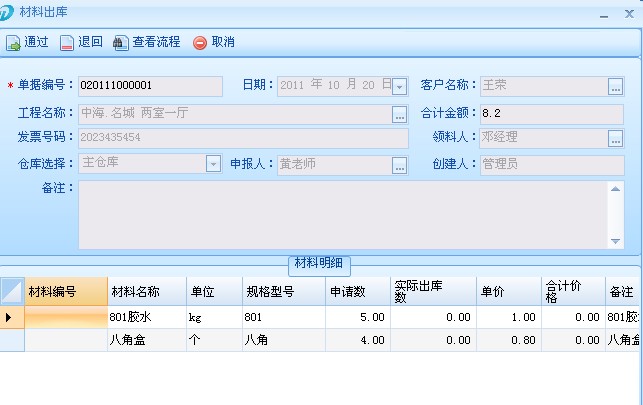Click the 备注 scrollbar down arrow
Image resolution: width=643 pixels, height=405 pixels.
(616, 241)
